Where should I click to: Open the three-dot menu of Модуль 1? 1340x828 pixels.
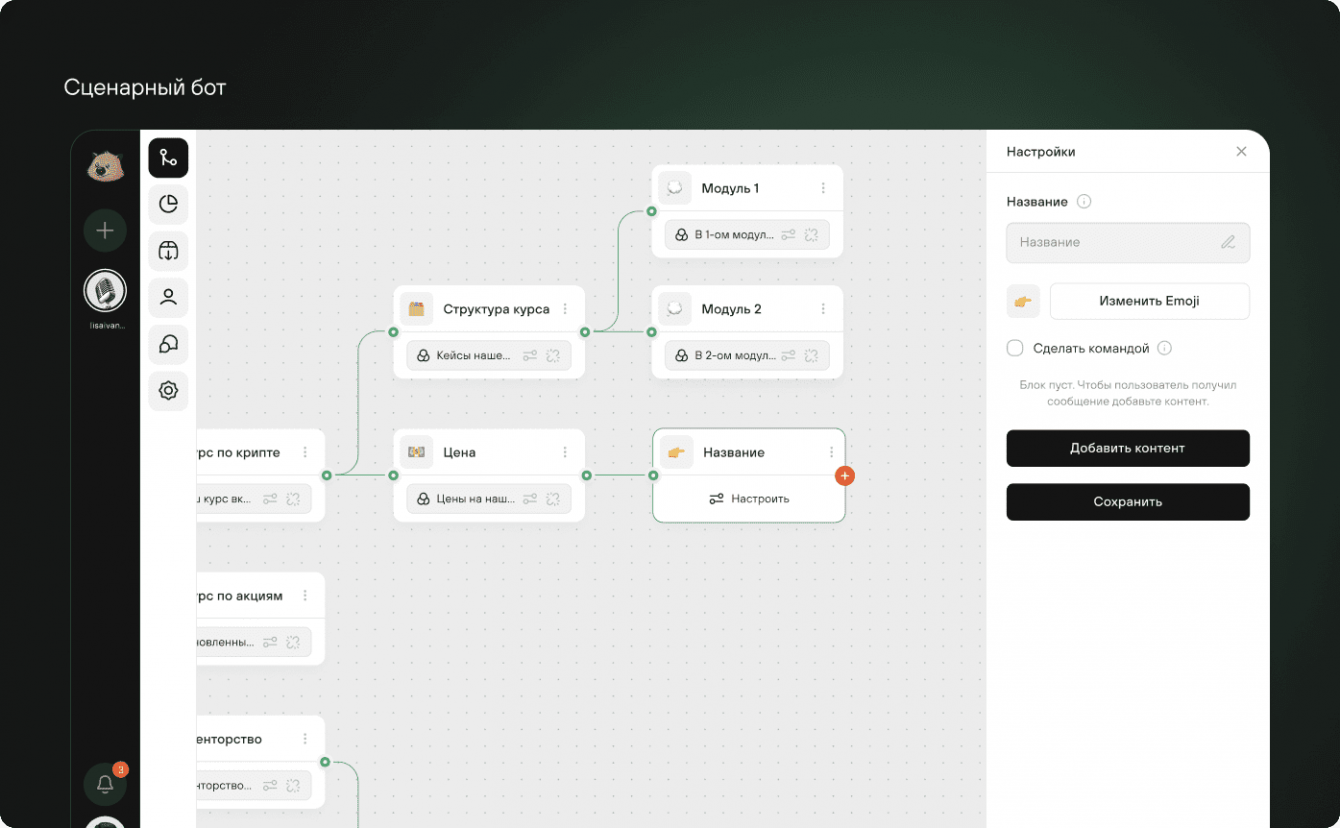pos(823,188)
